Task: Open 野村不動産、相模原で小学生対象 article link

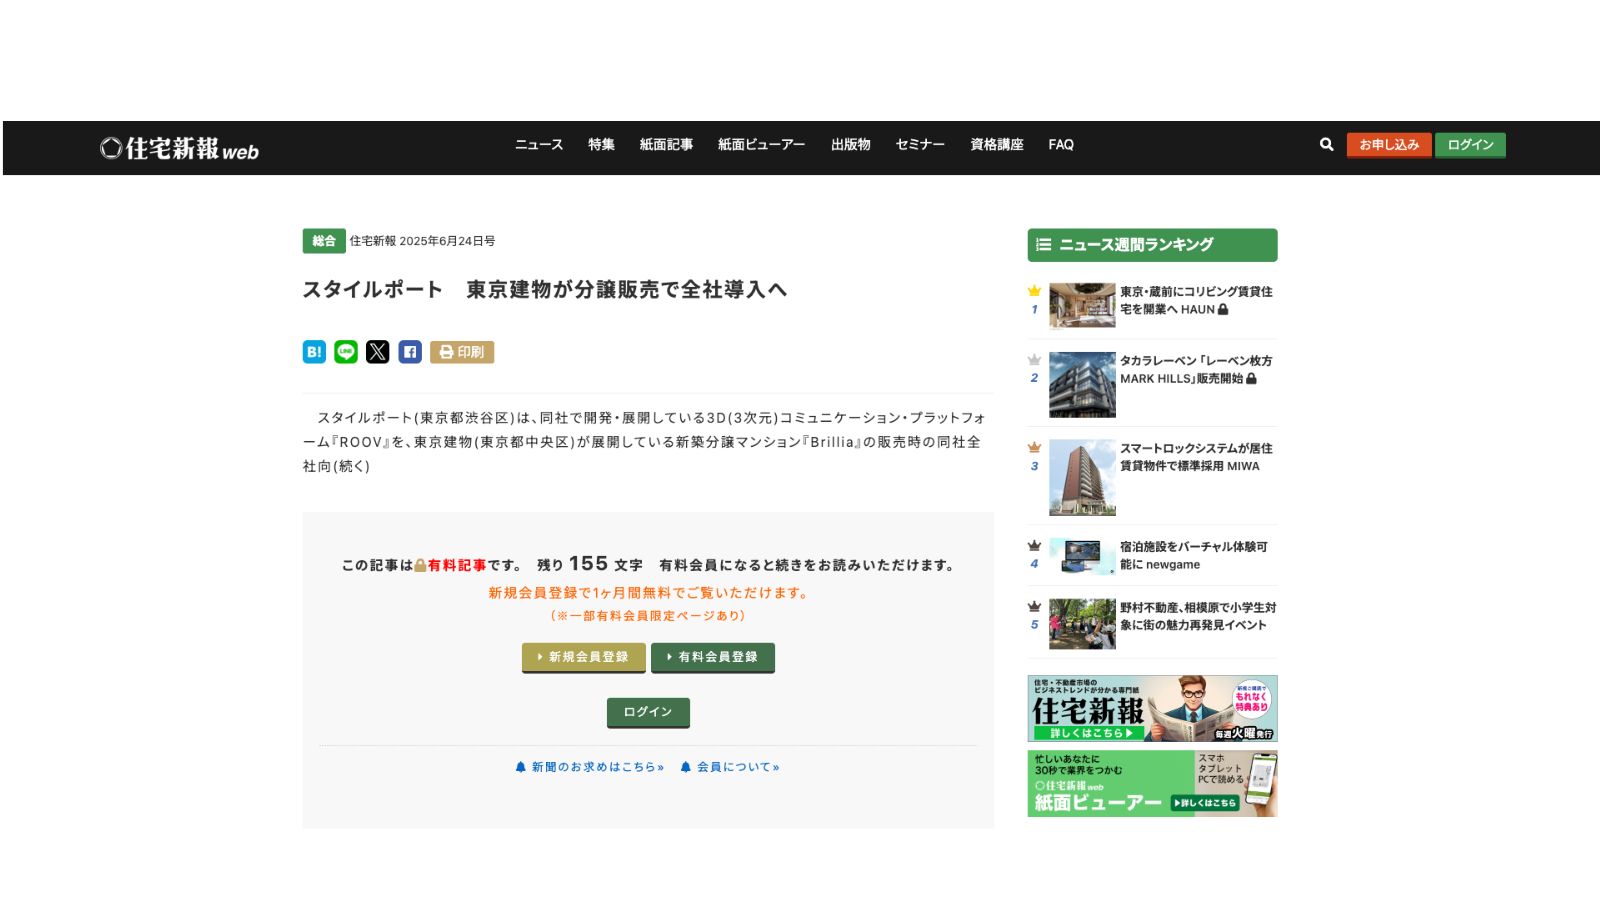Action: 1198,616
